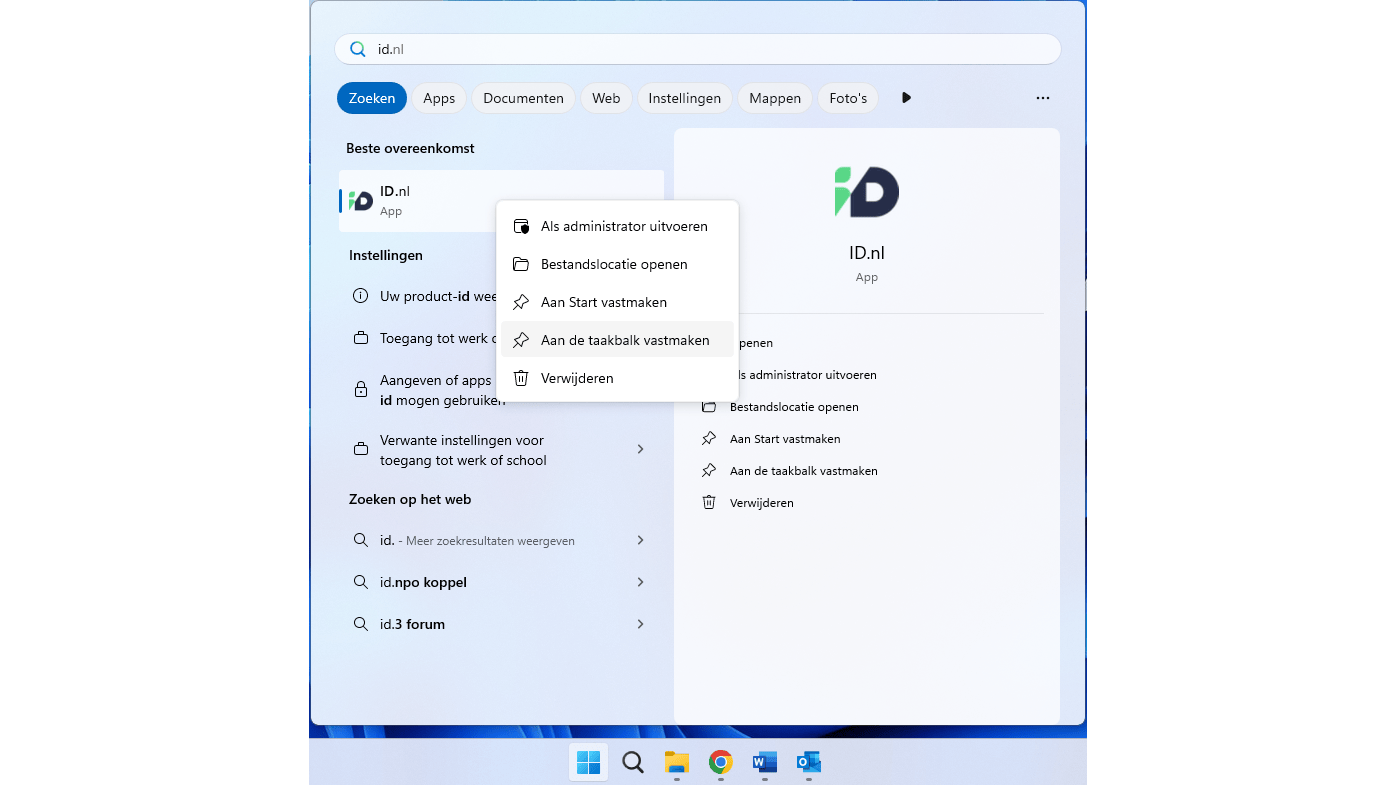Choose Bestandslocatie openen in the context menu
The width and height of the screenshot is (1396, 785).
618,264
